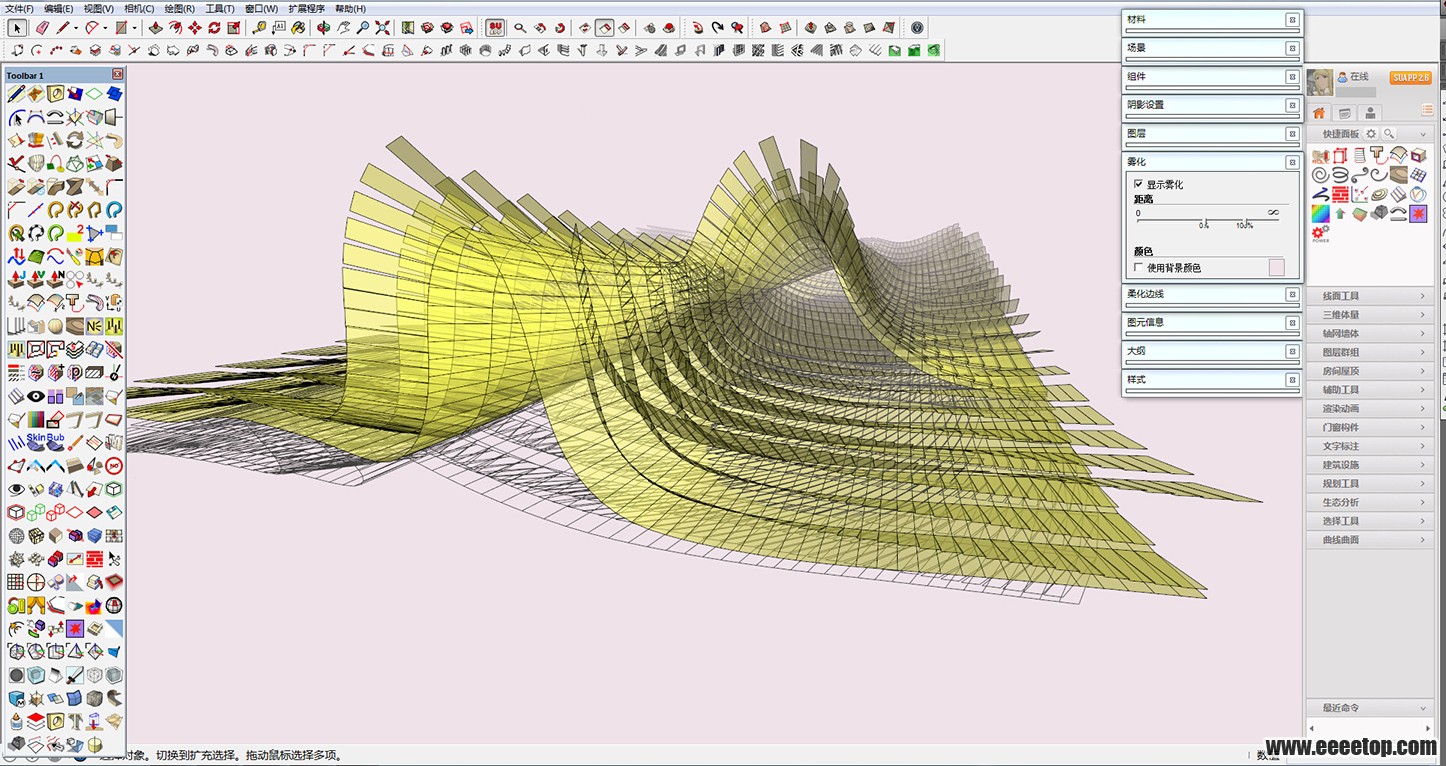Expand the 样式 panel via its header button
1446x766 pixels.
(1292, 380)
